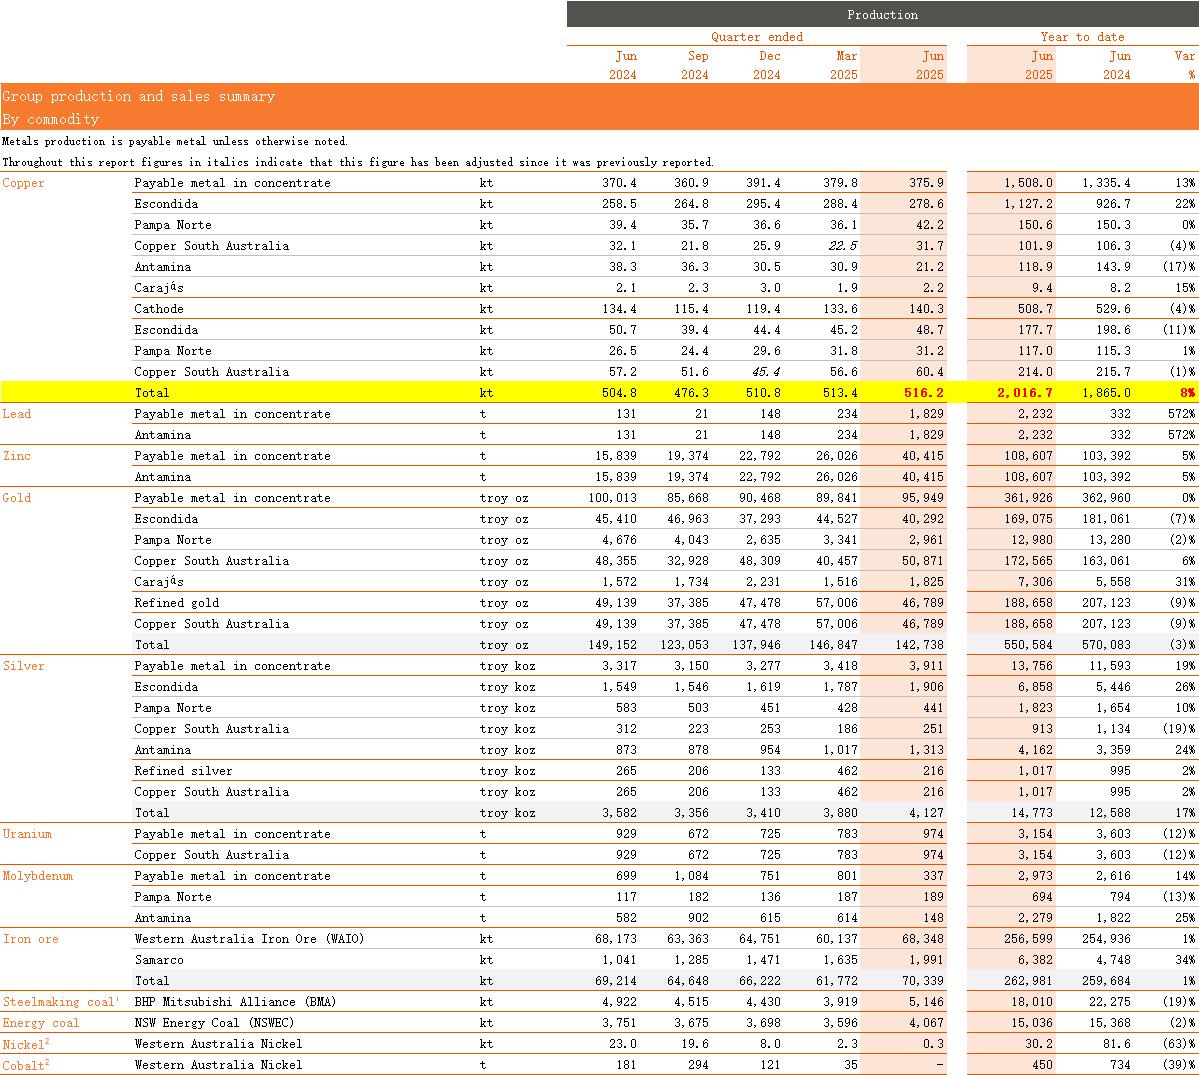Click the By commodity subtitle row
1199x1075 pixels.
coord(50,119)
